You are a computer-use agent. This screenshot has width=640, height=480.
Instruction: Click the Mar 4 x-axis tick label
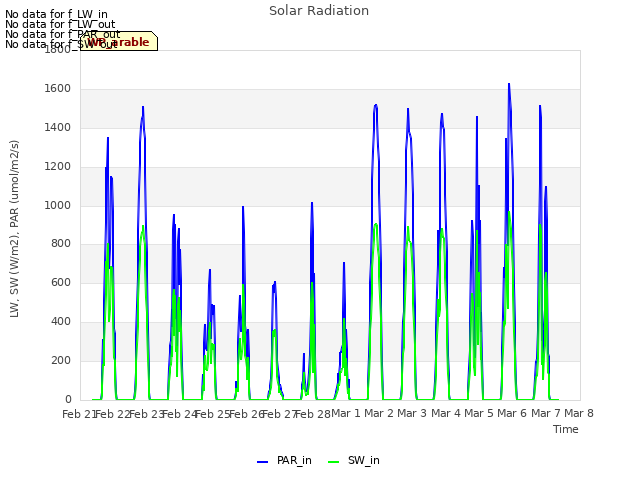[x=446, y=413]
